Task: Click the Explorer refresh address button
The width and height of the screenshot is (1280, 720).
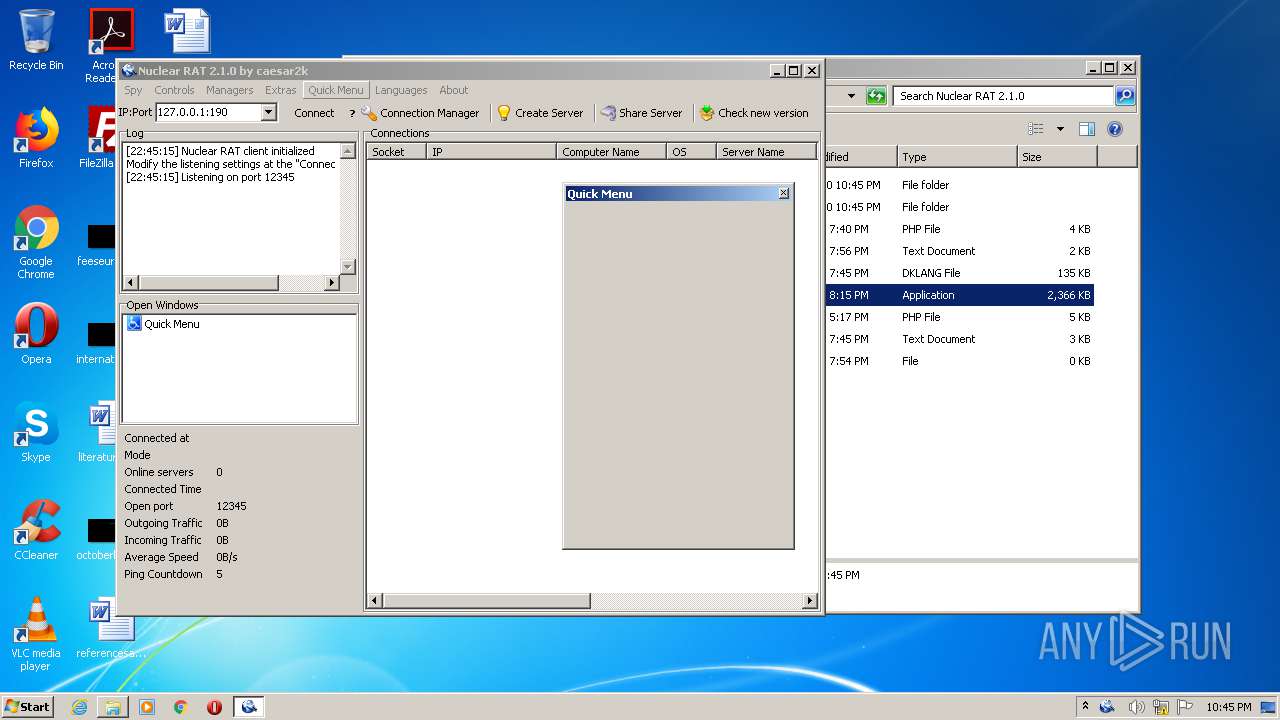Action: click(876, 96)
